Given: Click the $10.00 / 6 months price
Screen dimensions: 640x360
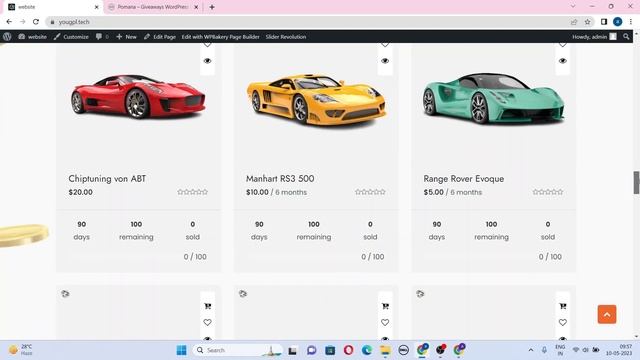Looking at the screenshot, I should (x=276, y=192).
